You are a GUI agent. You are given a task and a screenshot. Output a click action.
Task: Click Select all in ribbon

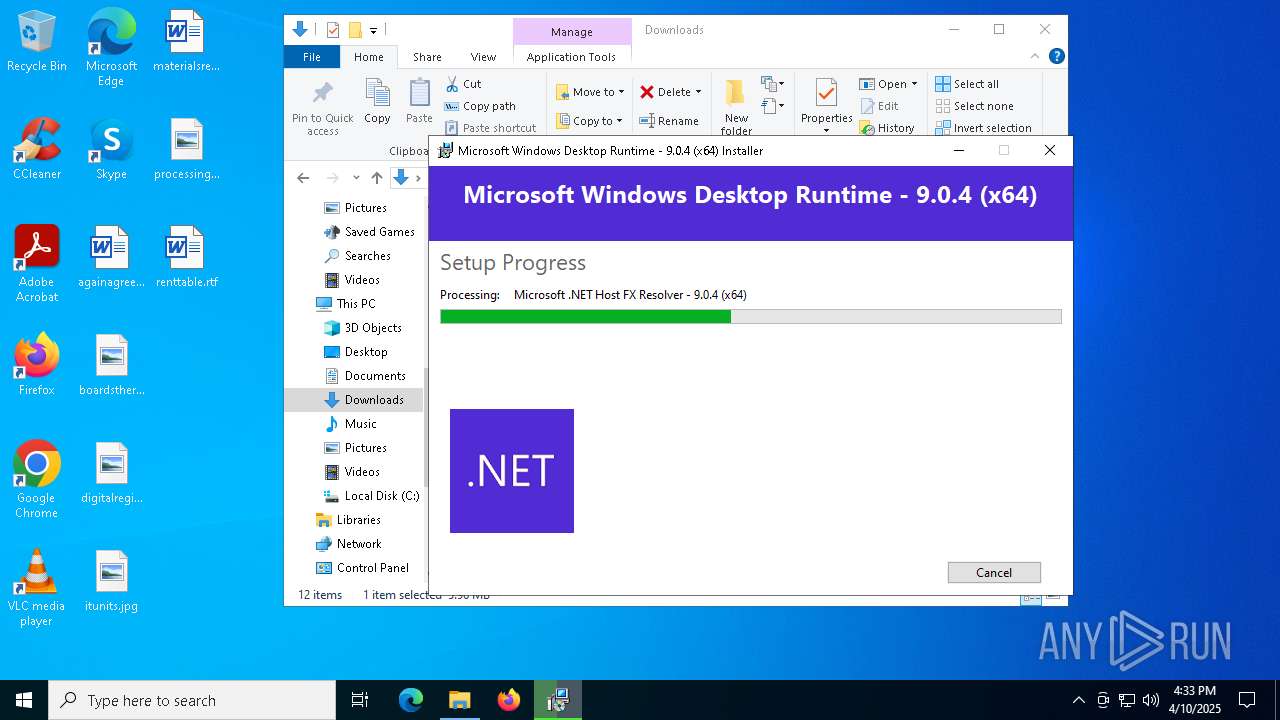967,84
